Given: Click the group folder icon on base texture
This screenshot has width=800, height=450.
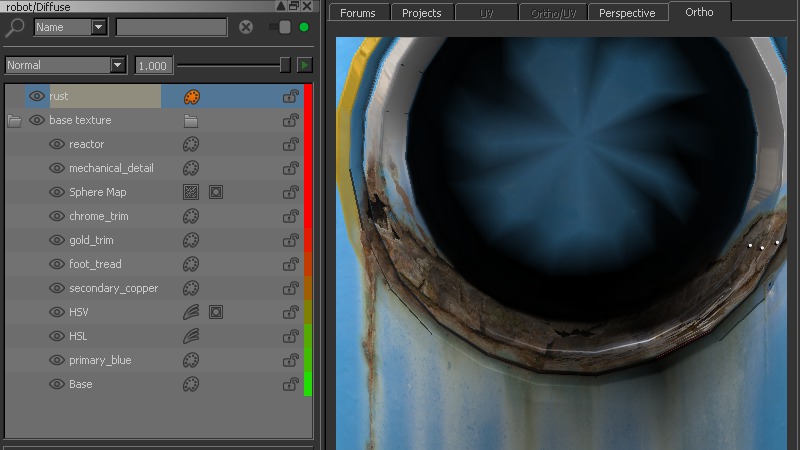Looking at the screenshot, I should (191, 120).
